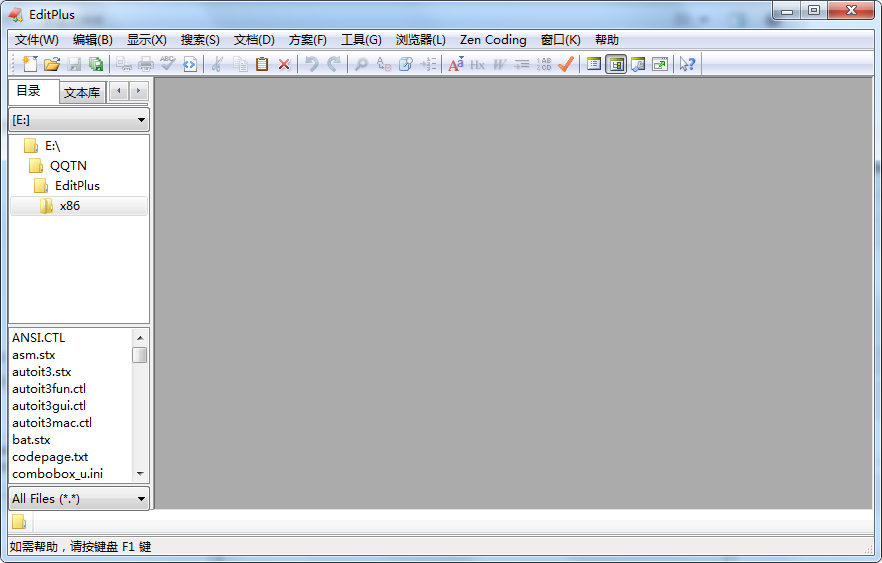The image size is (882, 563).
Task: Click the orange checkmark icon
Action: pyautogui.click(x=566, y=64)
